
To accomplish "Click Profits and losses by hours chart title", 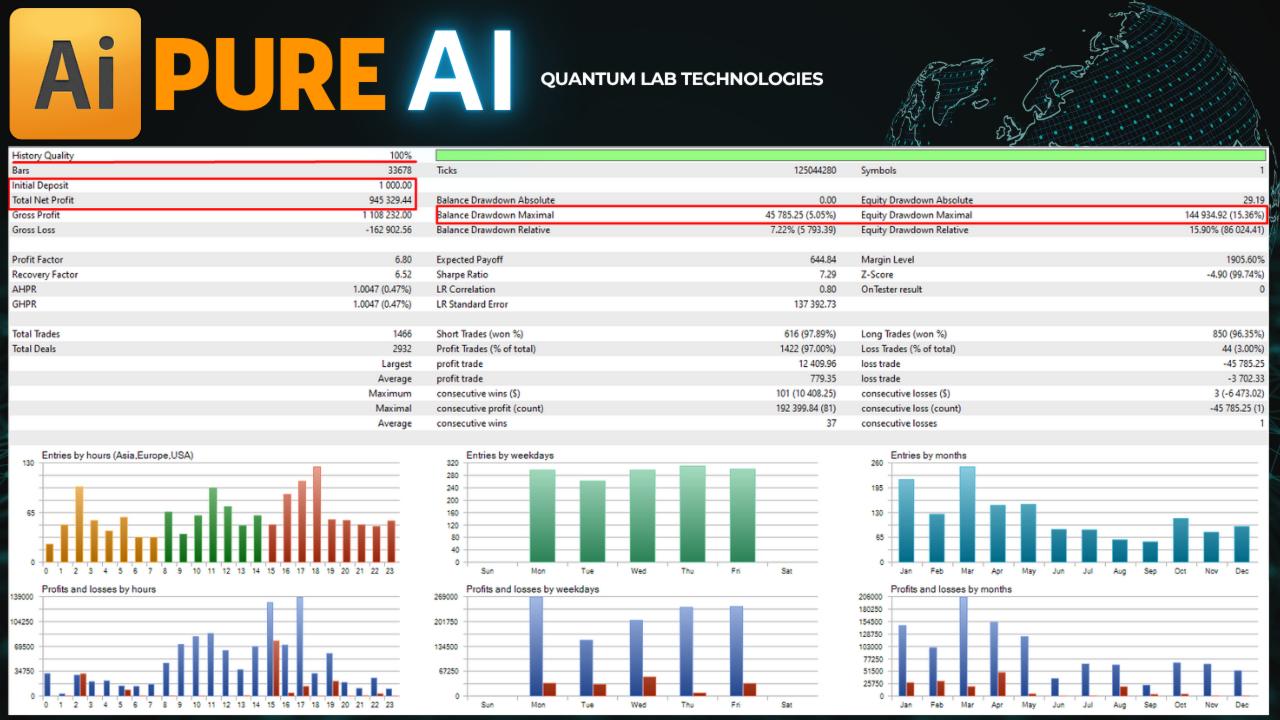I will click(x=98, y=589).
